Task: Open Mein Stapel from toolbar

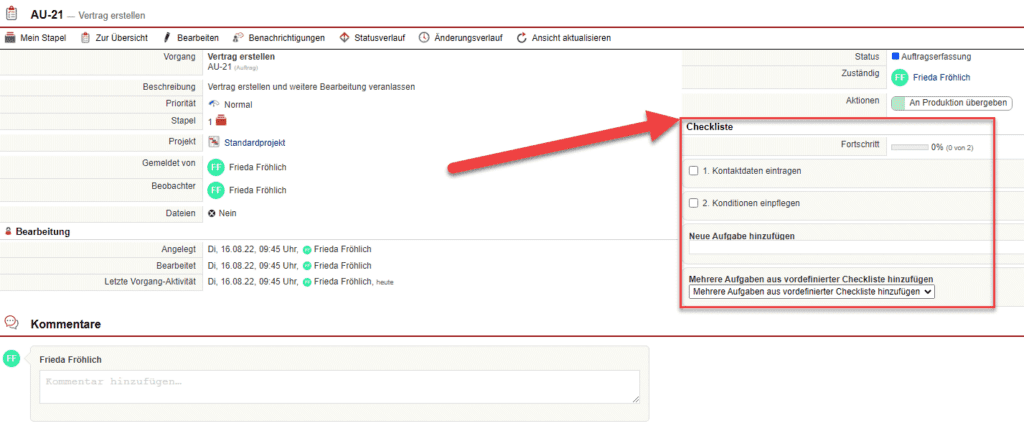Action: coord(35,38)
